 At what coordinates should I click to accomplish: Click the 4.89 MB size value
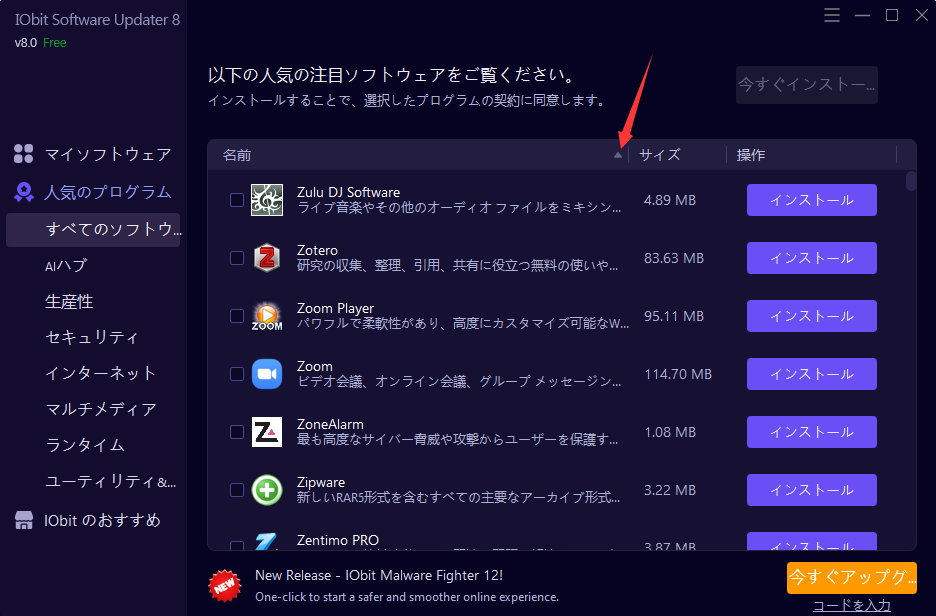(670, 200)
